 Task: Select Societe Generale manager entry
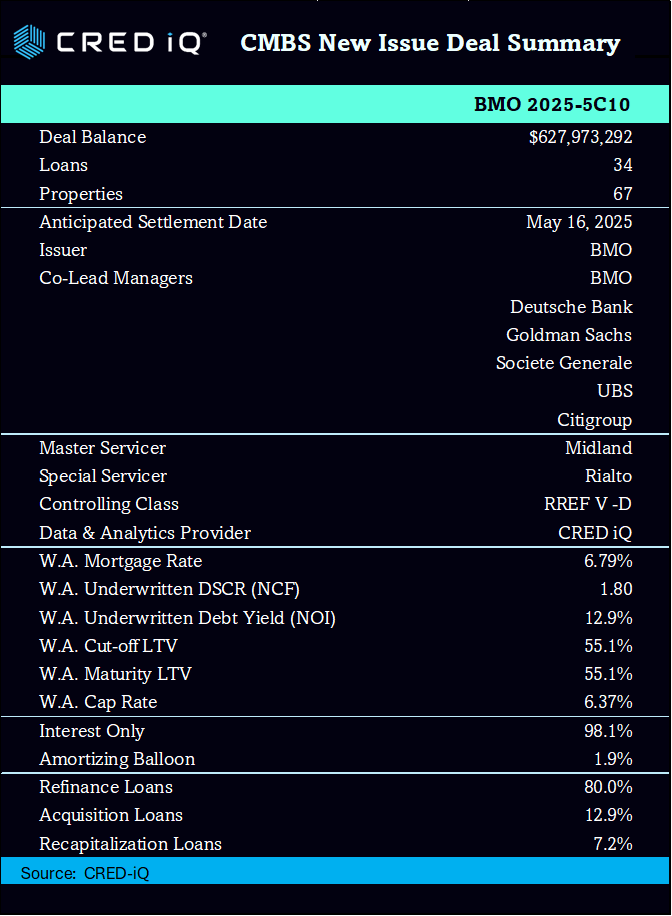click(564, 363)
